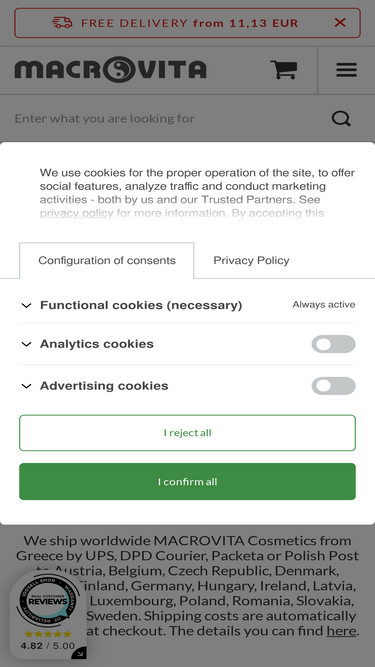
Task: Switch to the Privacy Policy tab
Action: (251, 260)
